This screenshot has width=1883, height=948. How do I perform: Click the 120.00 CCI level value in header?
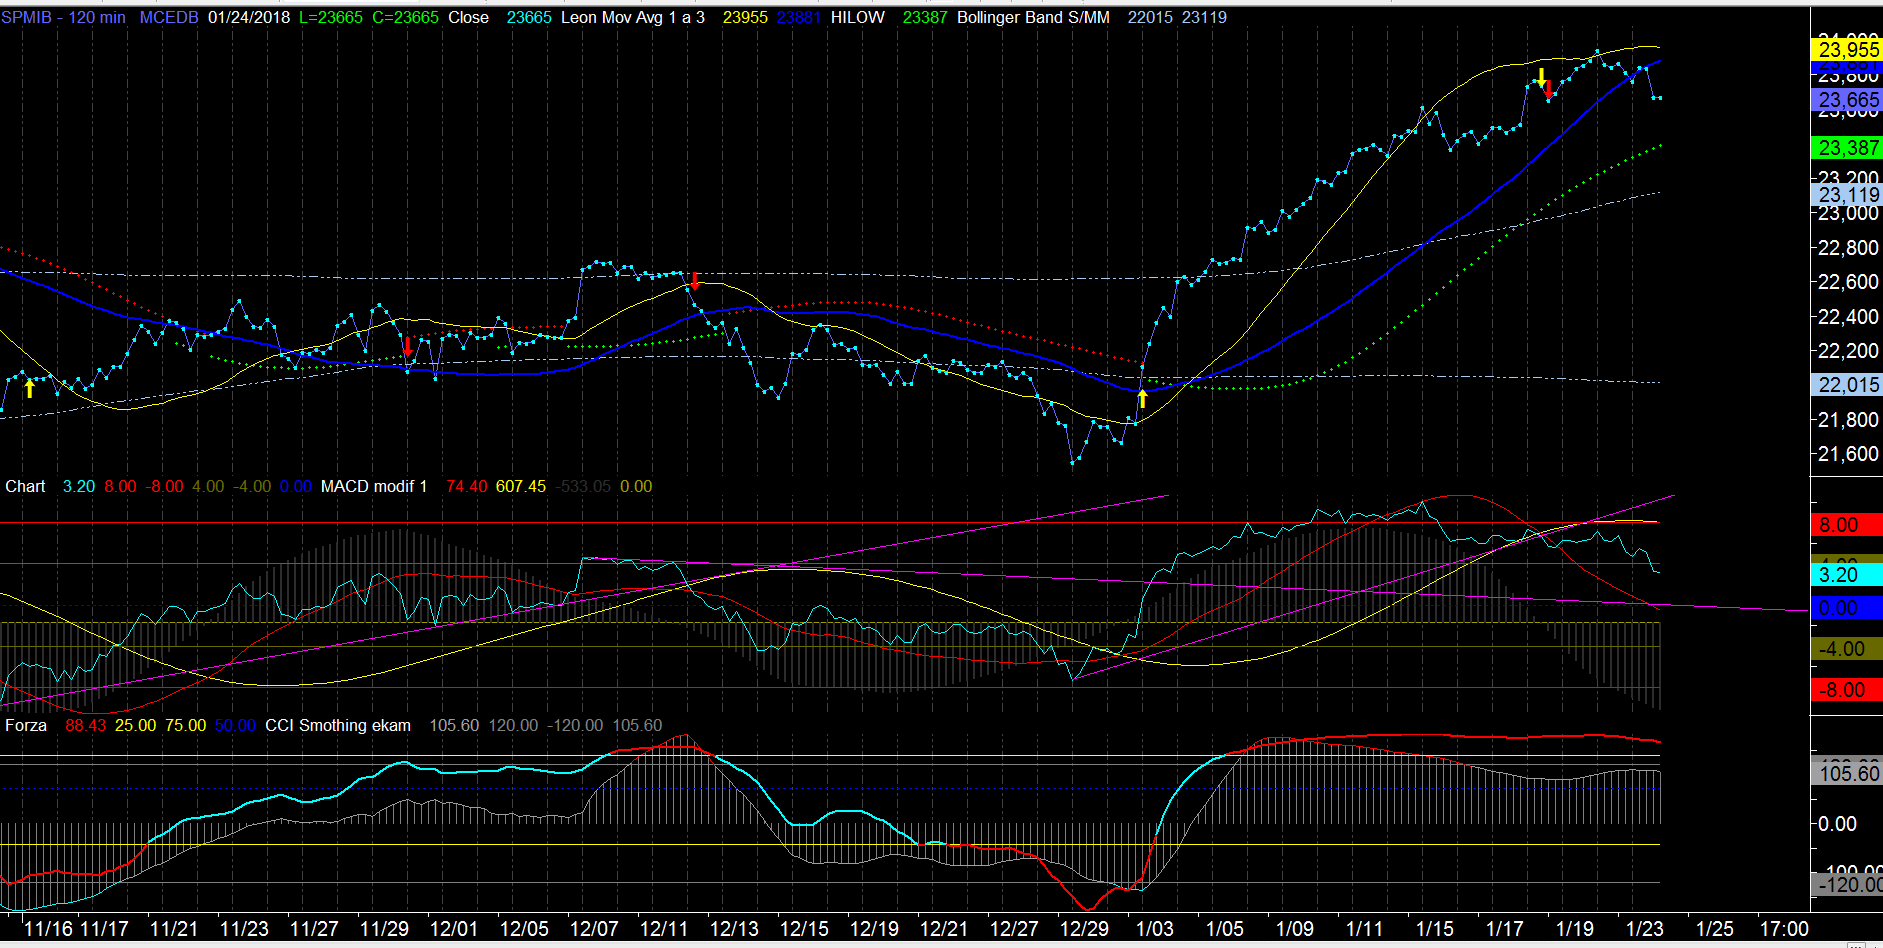point(513,725)
